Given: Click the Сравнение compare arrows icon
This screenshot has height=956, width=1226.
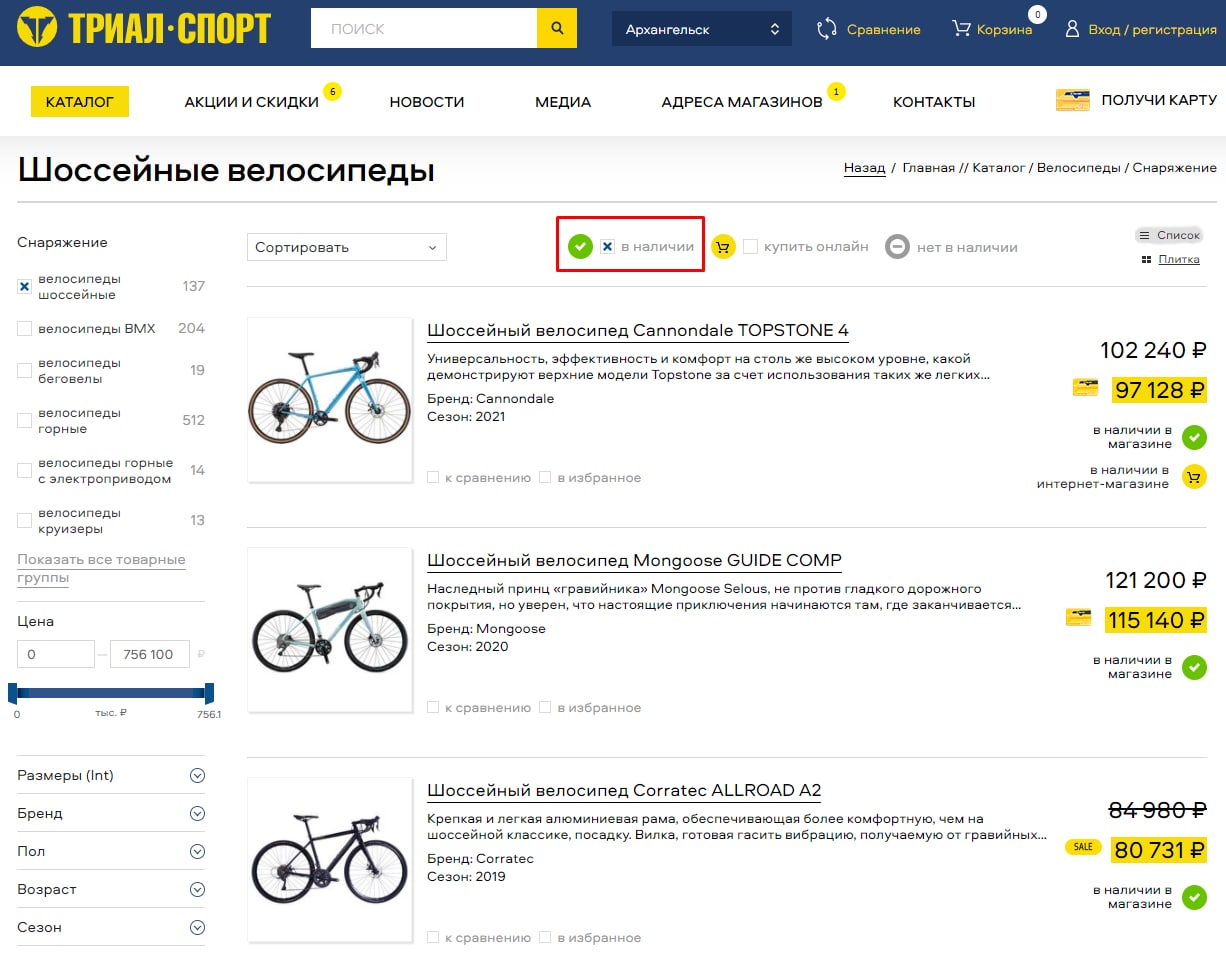Looking at the screenshot, I should tap(826, 29).
